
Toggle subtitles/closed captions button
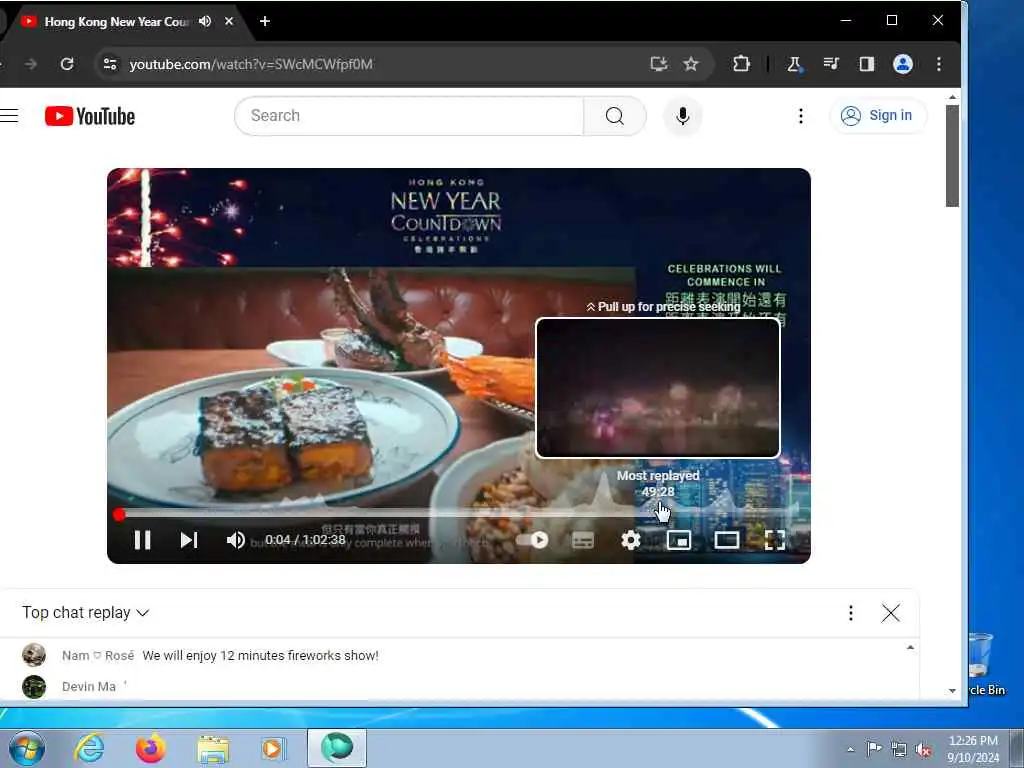point(583,540)
